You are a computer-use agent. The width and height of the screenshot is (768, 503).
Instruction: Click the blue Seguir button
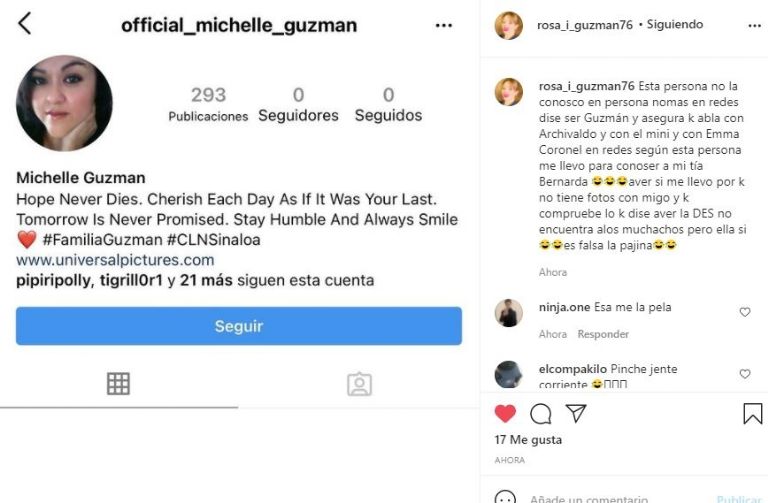click(239, 326)
